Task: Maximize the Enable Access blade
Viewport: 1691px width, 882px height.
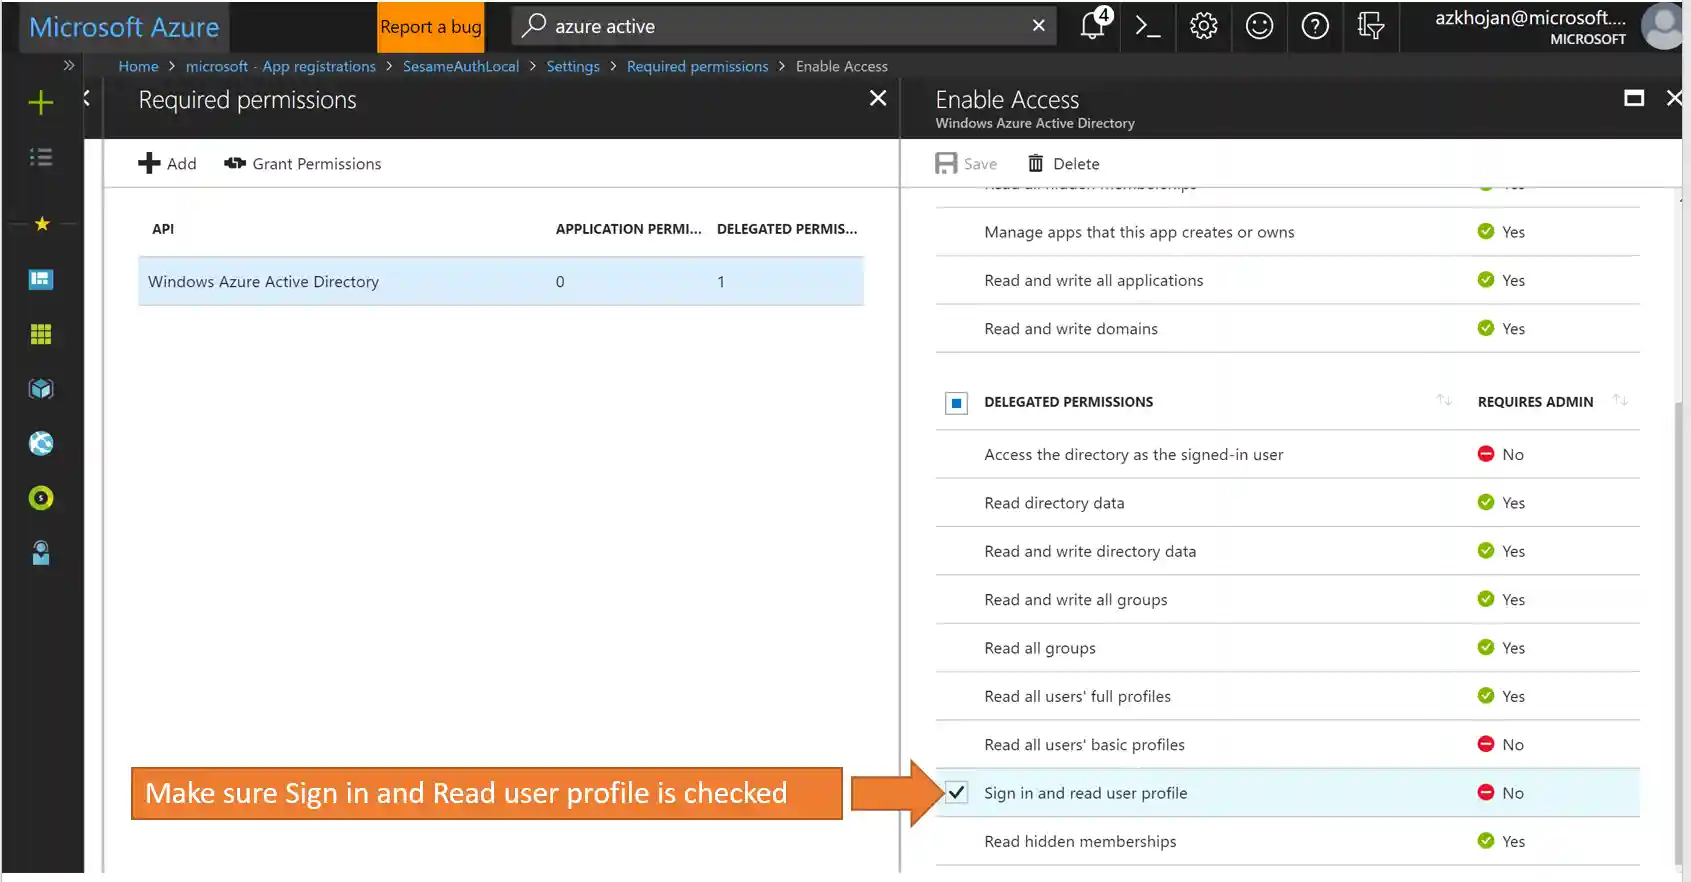Action: pos(1634,98)
